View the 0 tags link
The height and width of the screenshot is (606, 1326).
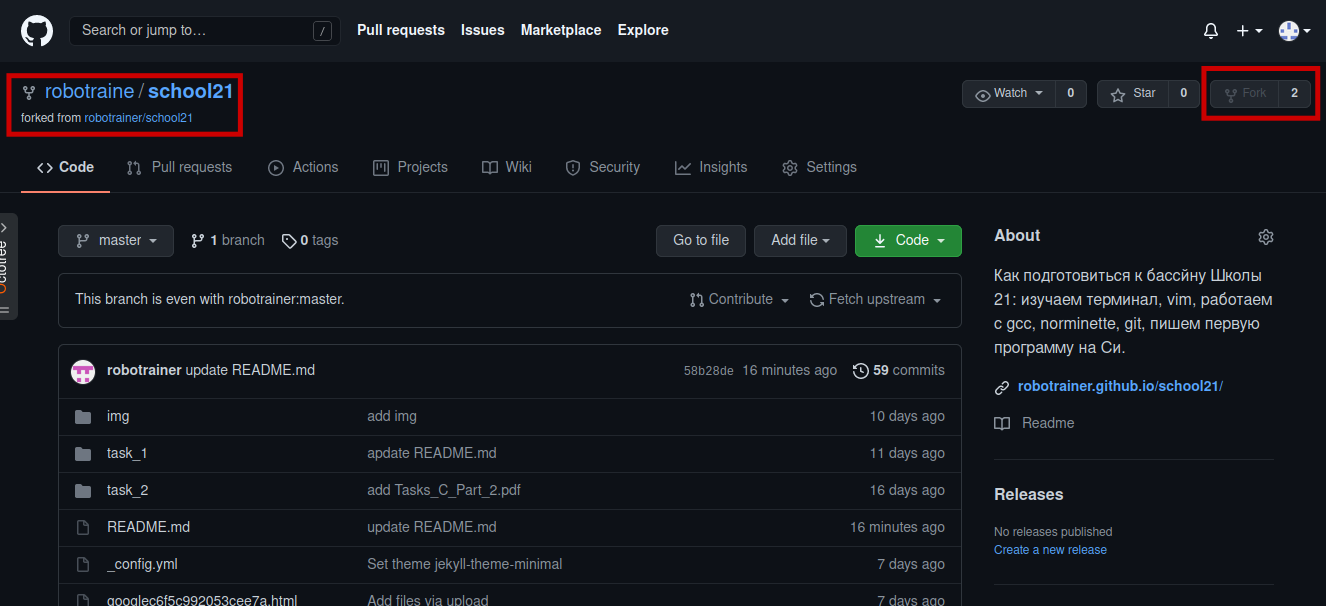310,241
